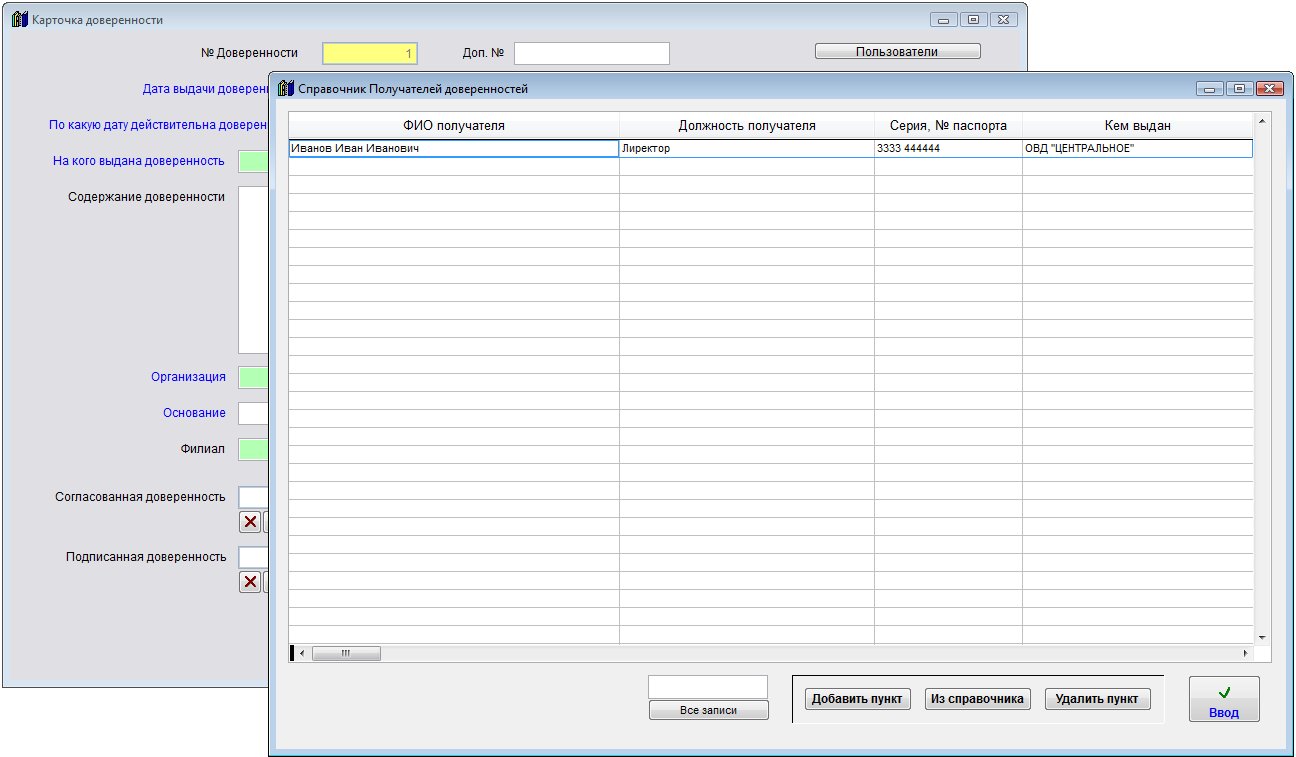Image resolution: width=1296 pixels, height=757 pixels.
Task: Minimize the Карточка доверенности window
Action: coord(944,20)
